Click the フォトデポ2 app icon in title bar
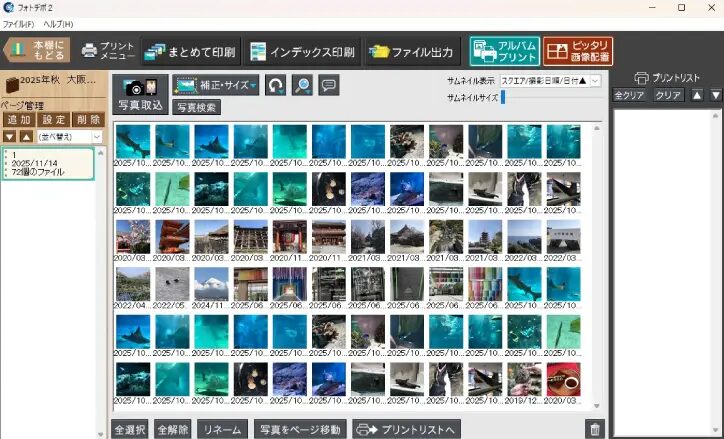 [x=8, y=7]
